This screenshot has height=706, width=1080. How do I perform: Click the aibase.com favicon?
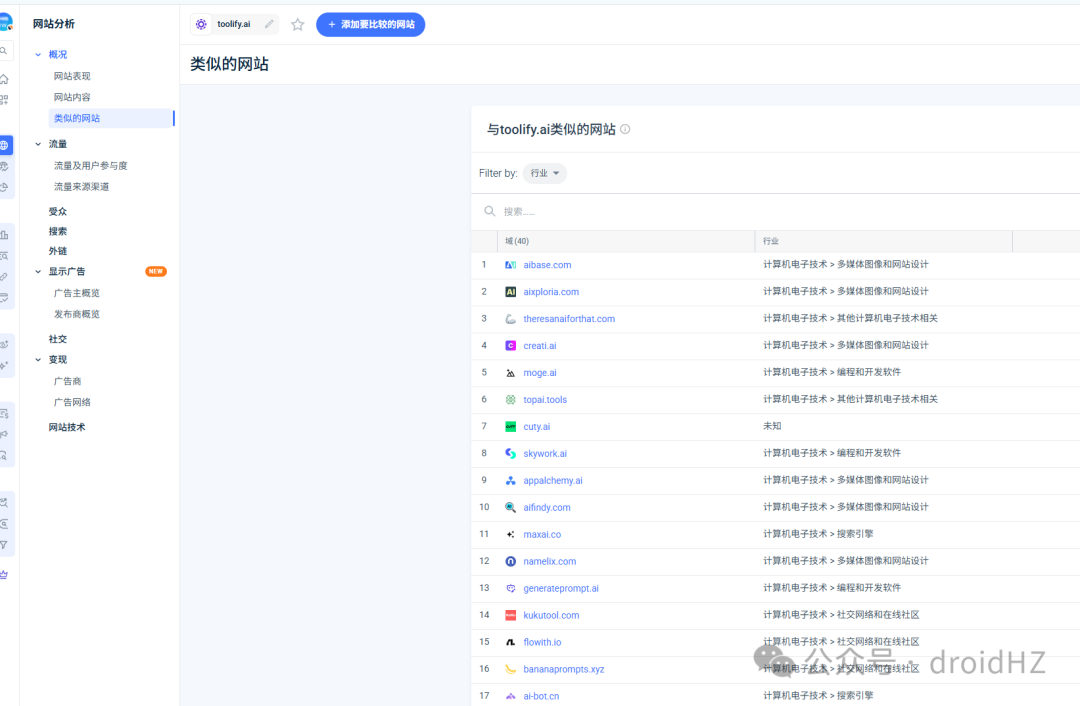pos(510,265)
